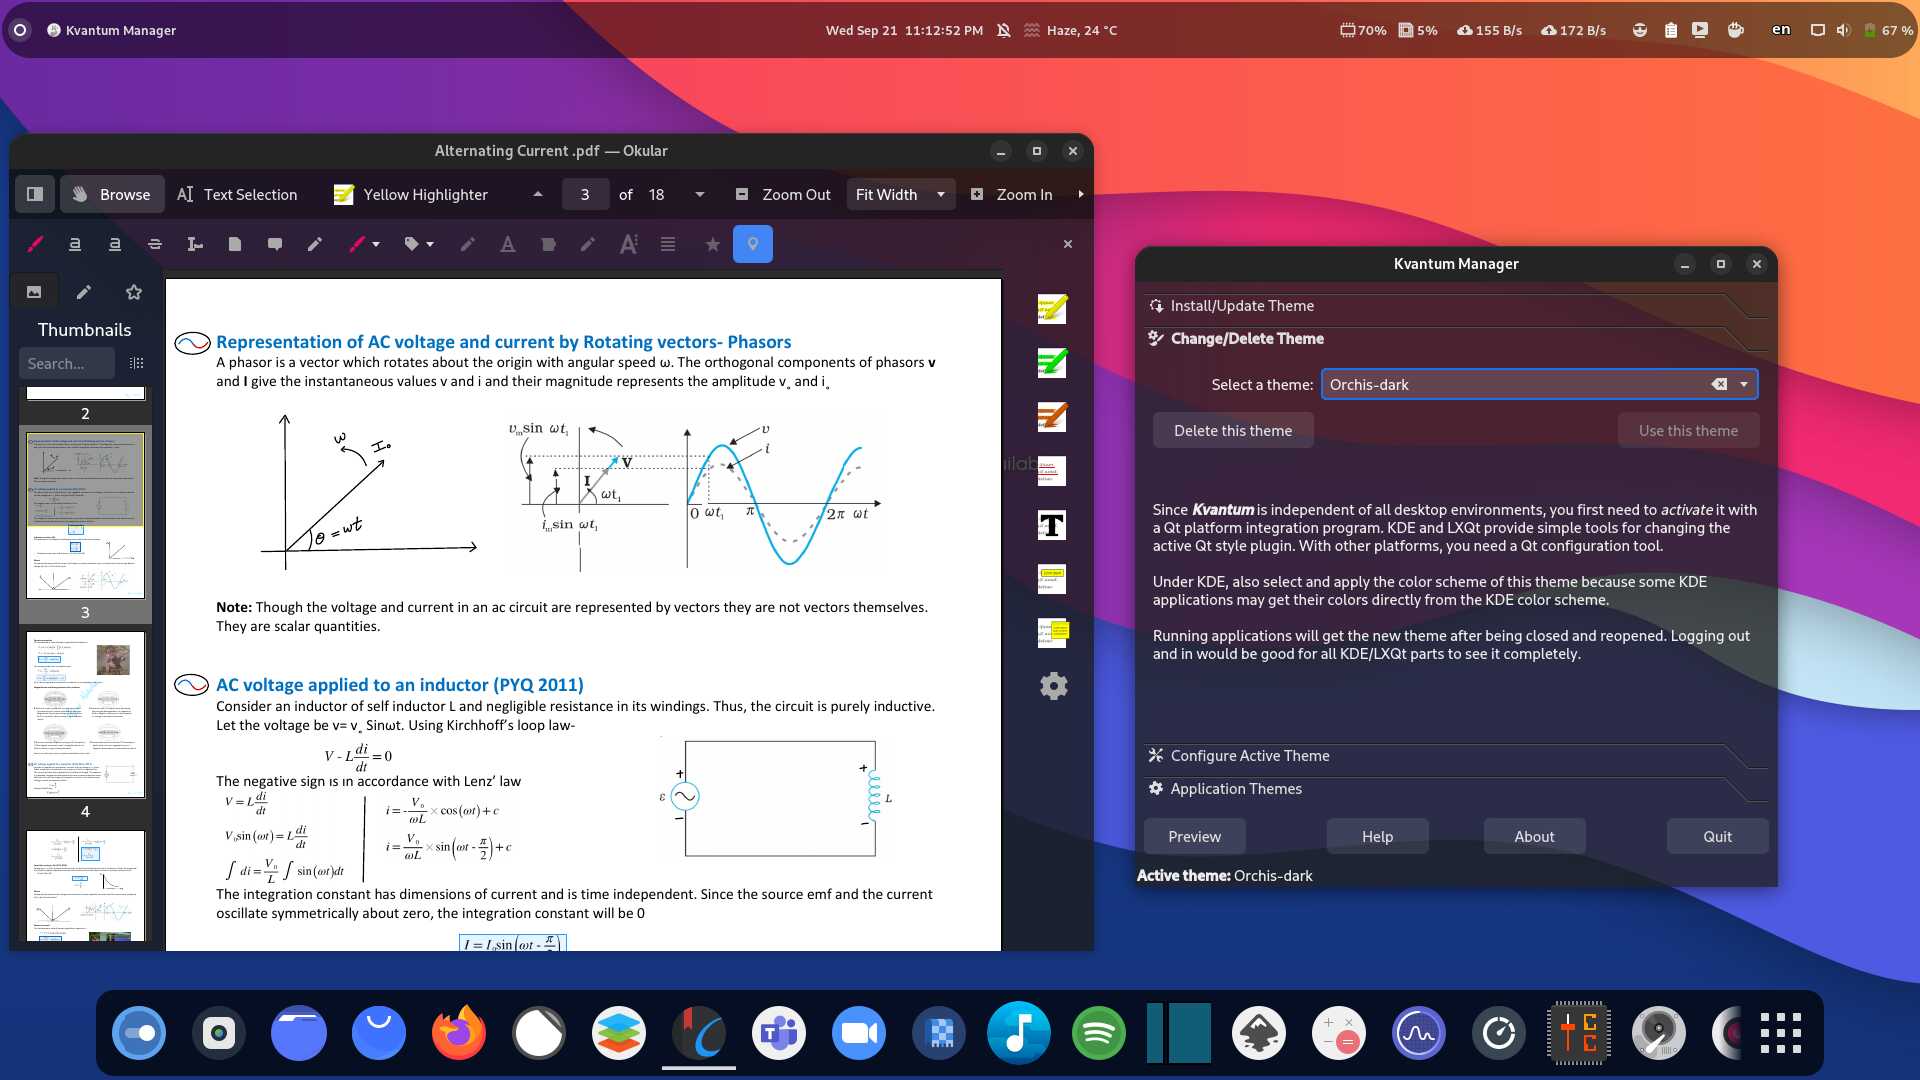Click Delete this theme button
1920x1080 pixels.
pyautogui.click(x=1233, y=431)
